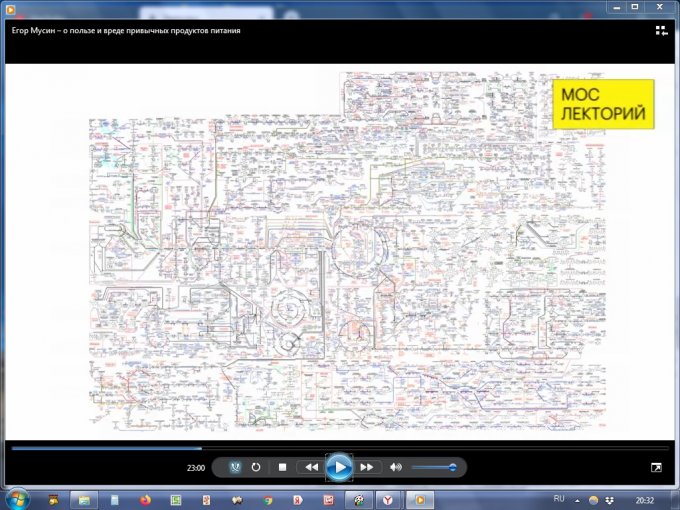Skip to previous track

click(x=311, y=467)
